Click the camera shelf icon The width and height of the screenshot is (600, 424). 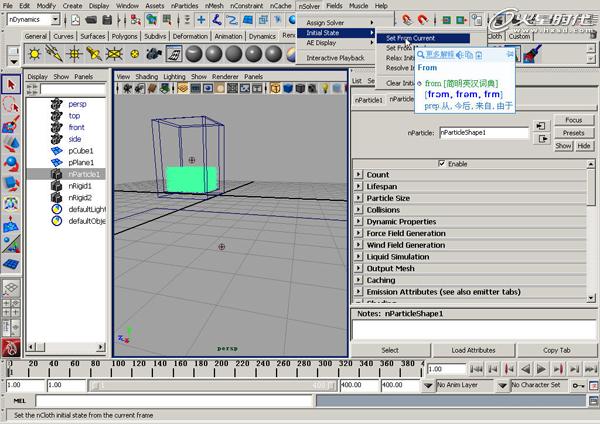click(x=154, y=54)
